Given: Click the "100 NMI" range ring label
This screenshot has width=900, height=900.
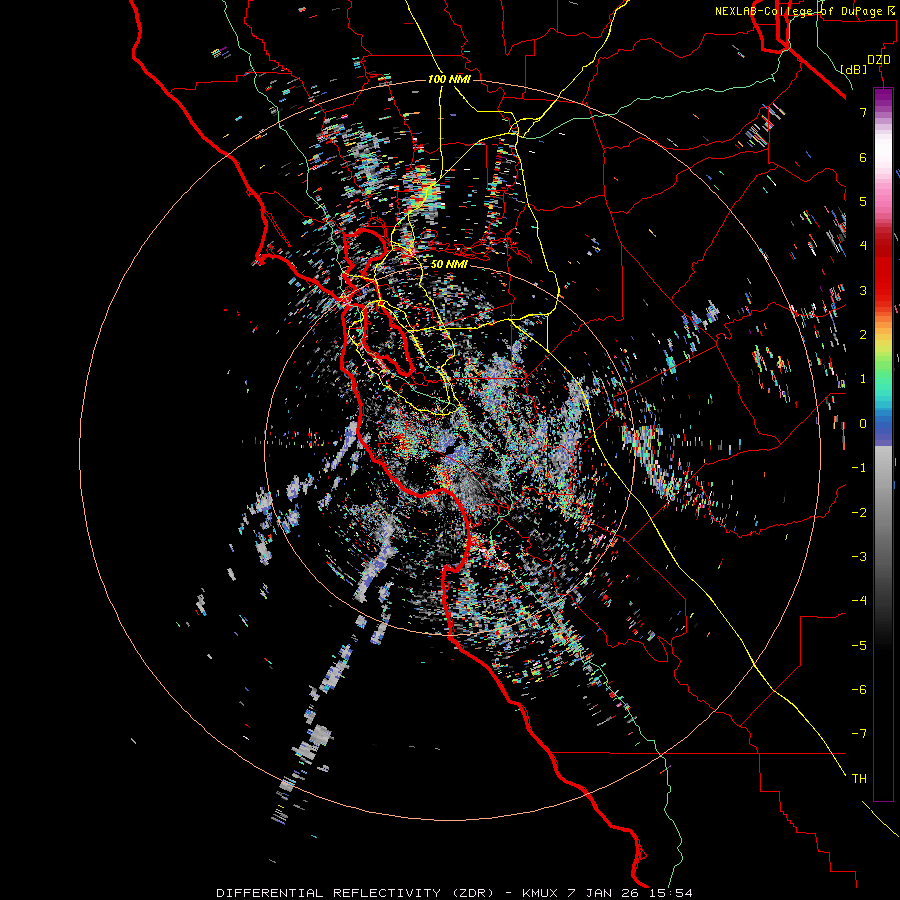Looking at the screenshot, I should click(x=449, y=79).
